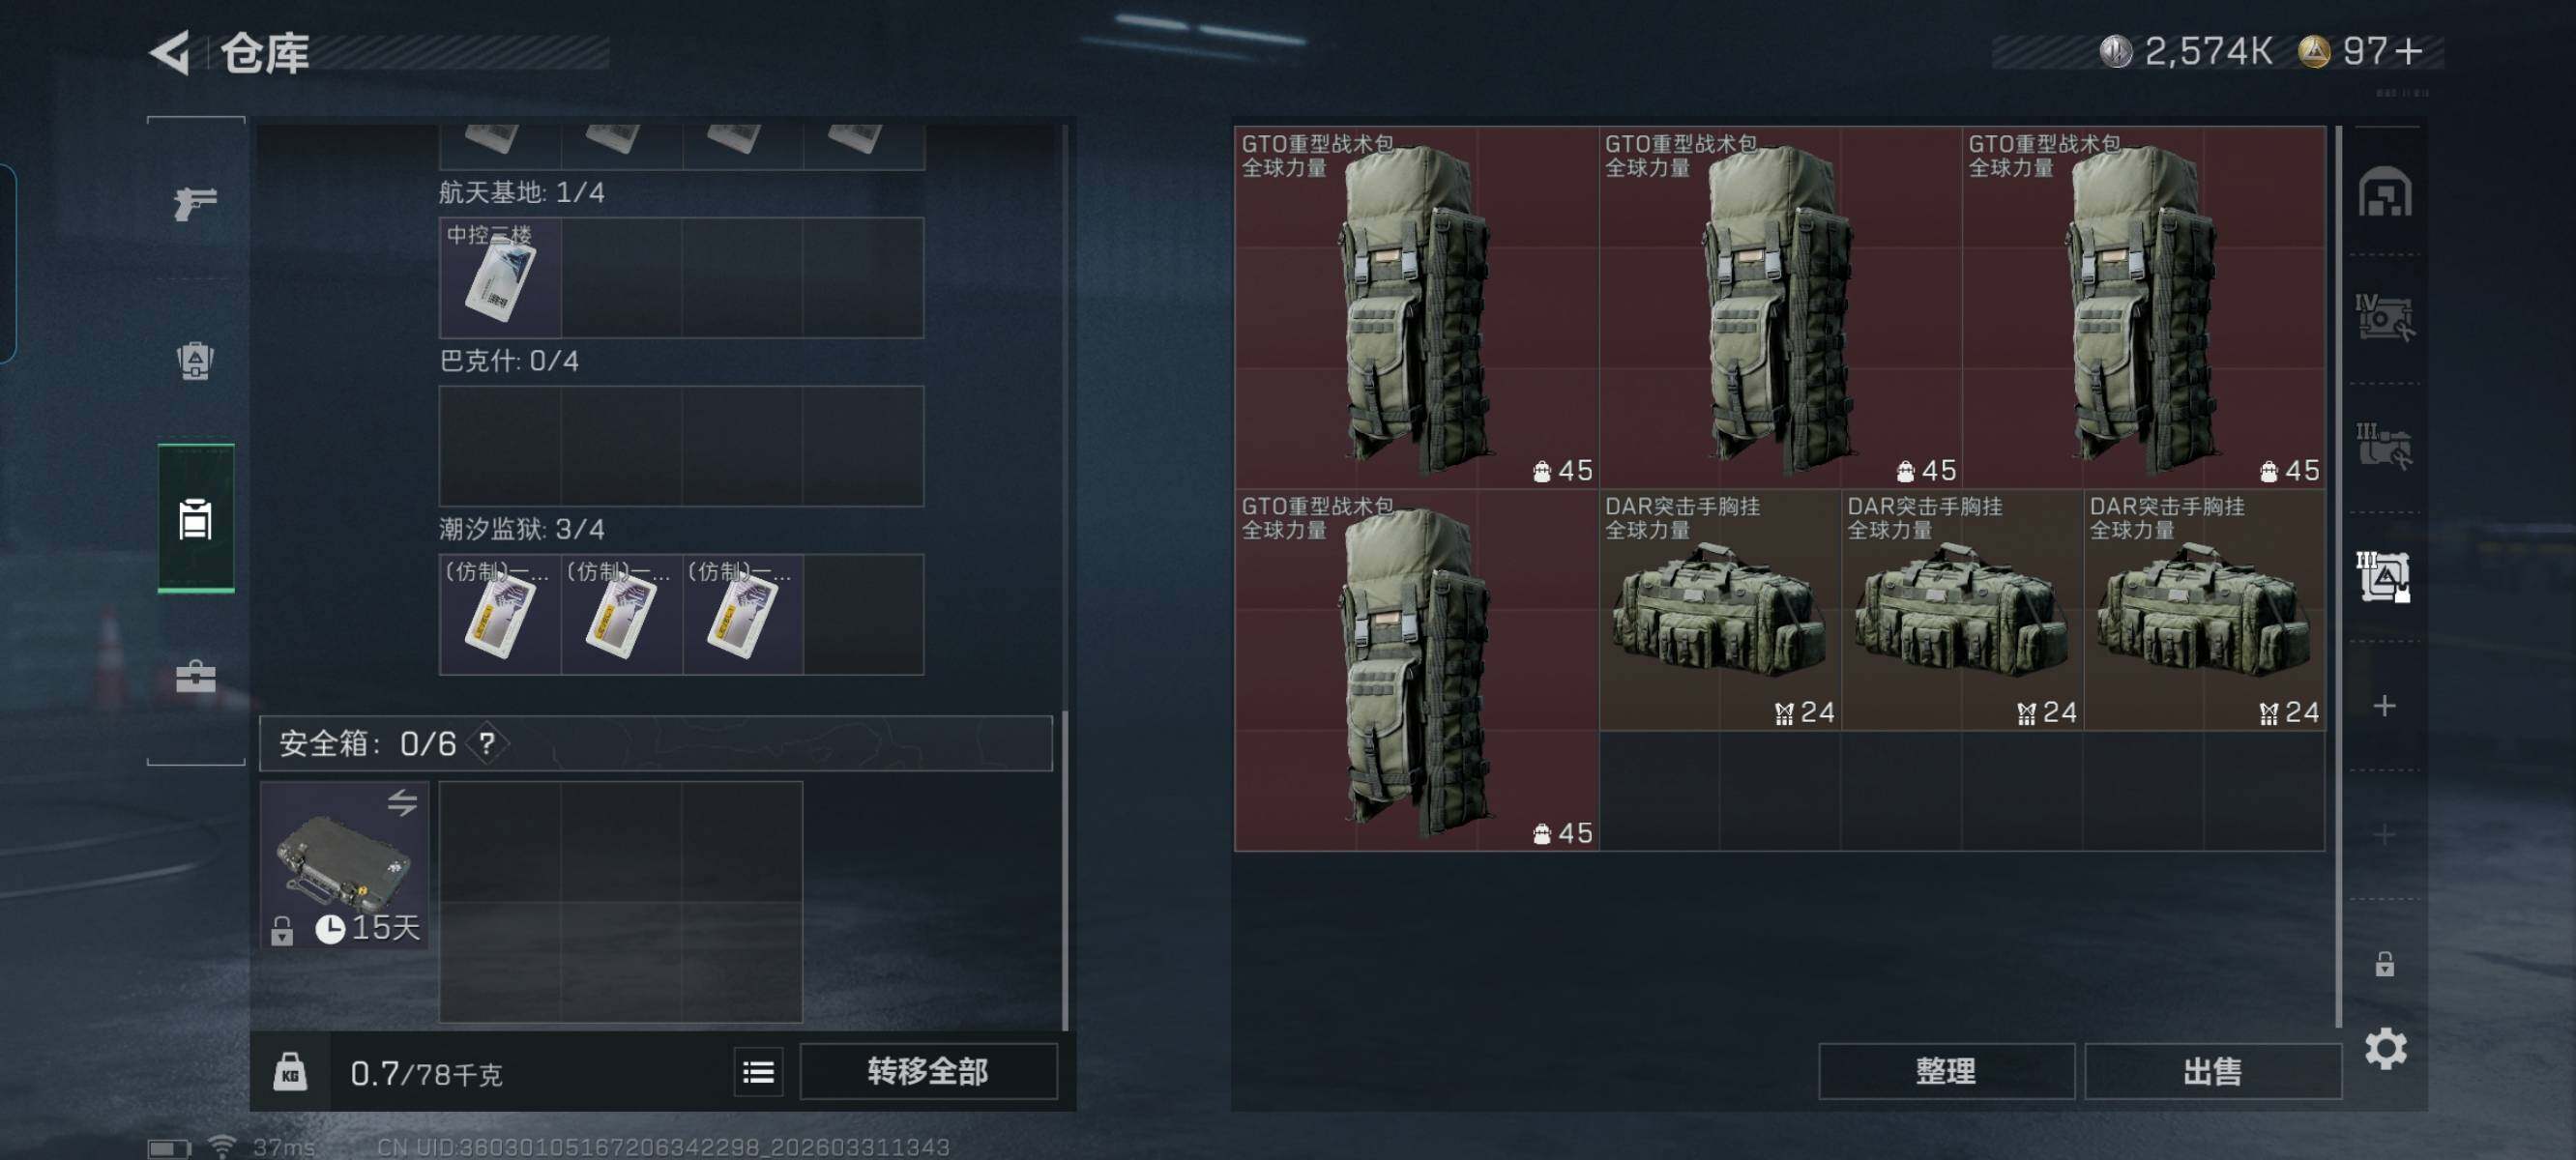Click the help question mark near 安全箱
The image size is (2576, 1160).
pyautogui.click(x=487, y=744)
